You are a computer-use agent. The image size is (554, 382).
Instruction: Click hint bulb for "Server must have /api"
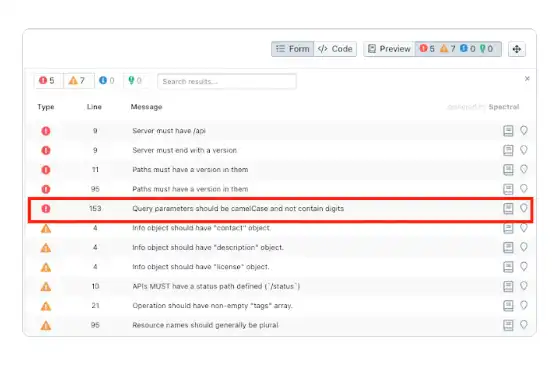[524, 130]
